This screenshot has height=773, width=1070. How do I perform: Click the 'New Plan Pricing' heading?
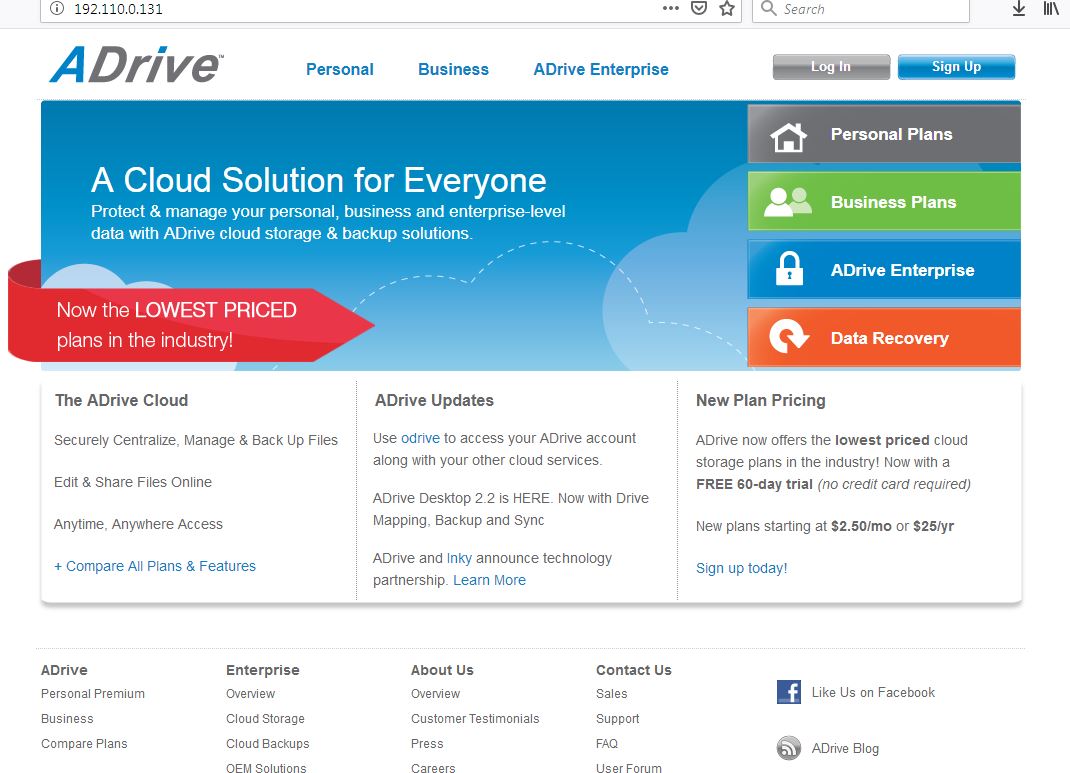[x=761, y=400]
